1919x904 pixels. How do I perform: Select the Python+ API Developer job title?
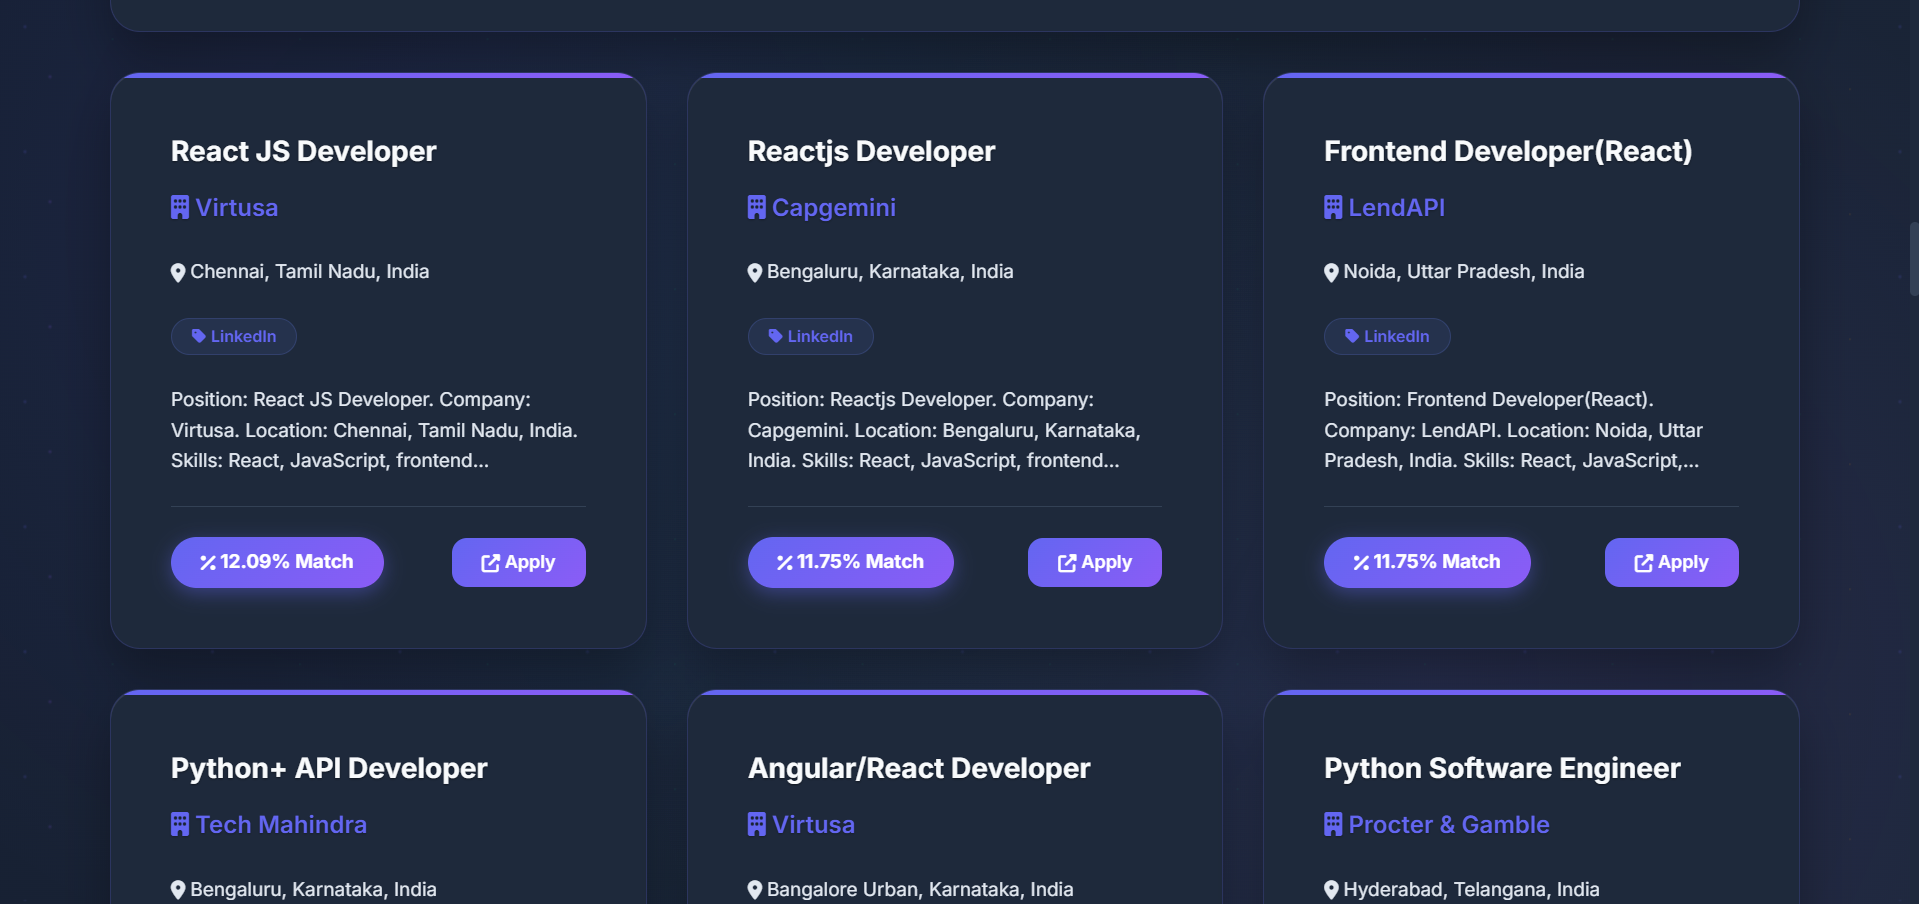point(329,768)
